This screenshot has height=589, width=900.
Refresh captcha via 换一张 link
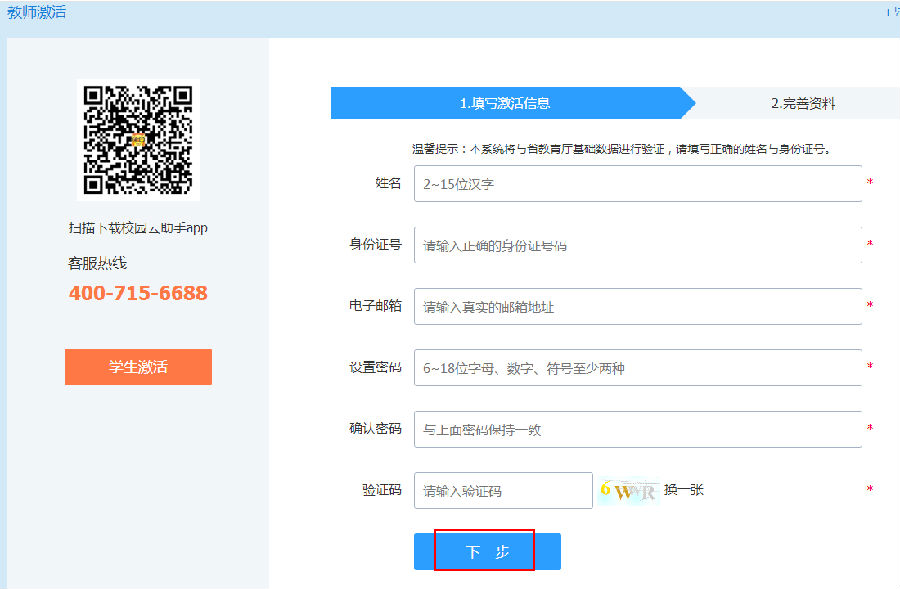click(684, 490)
